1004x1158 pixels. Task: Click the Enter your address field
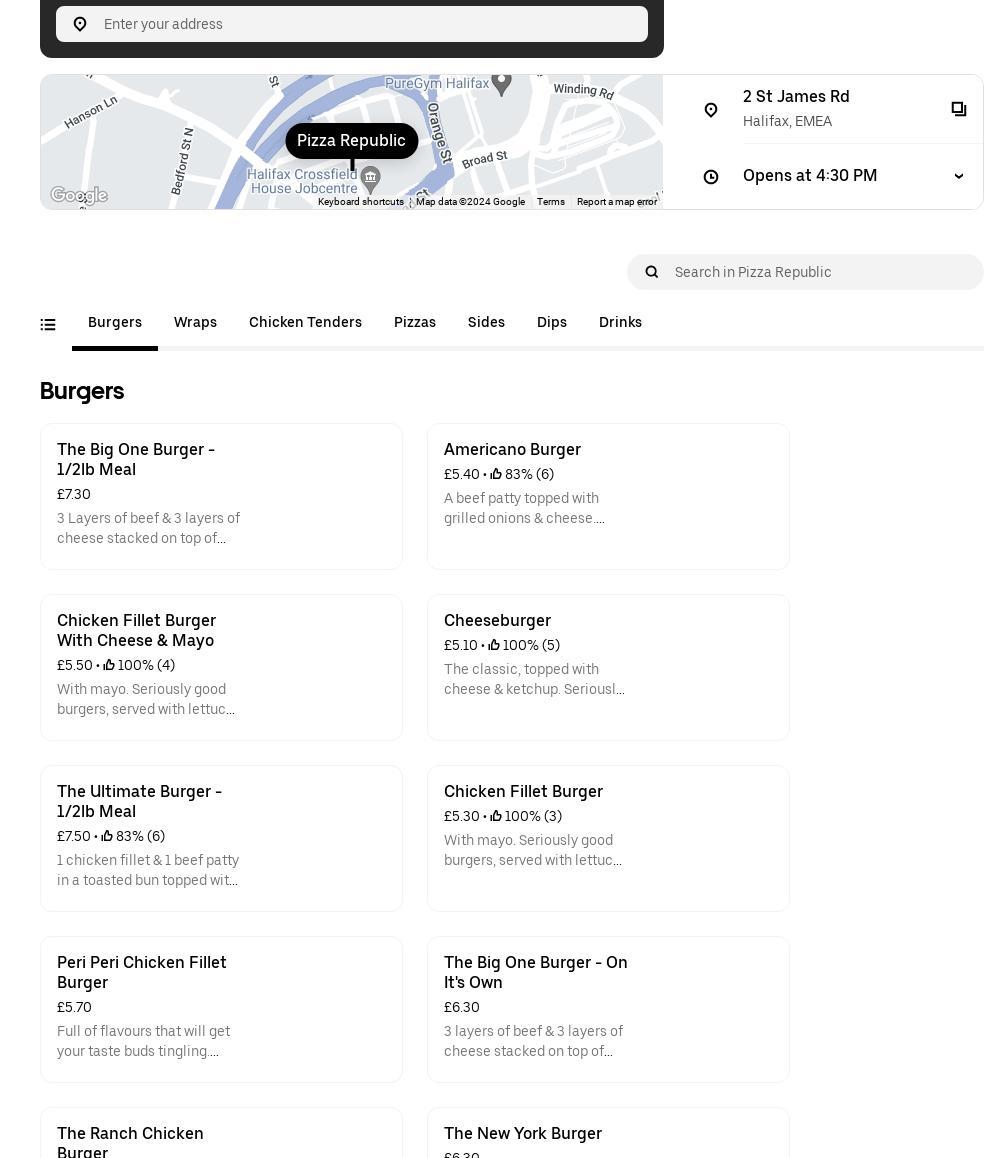(352, 24)
